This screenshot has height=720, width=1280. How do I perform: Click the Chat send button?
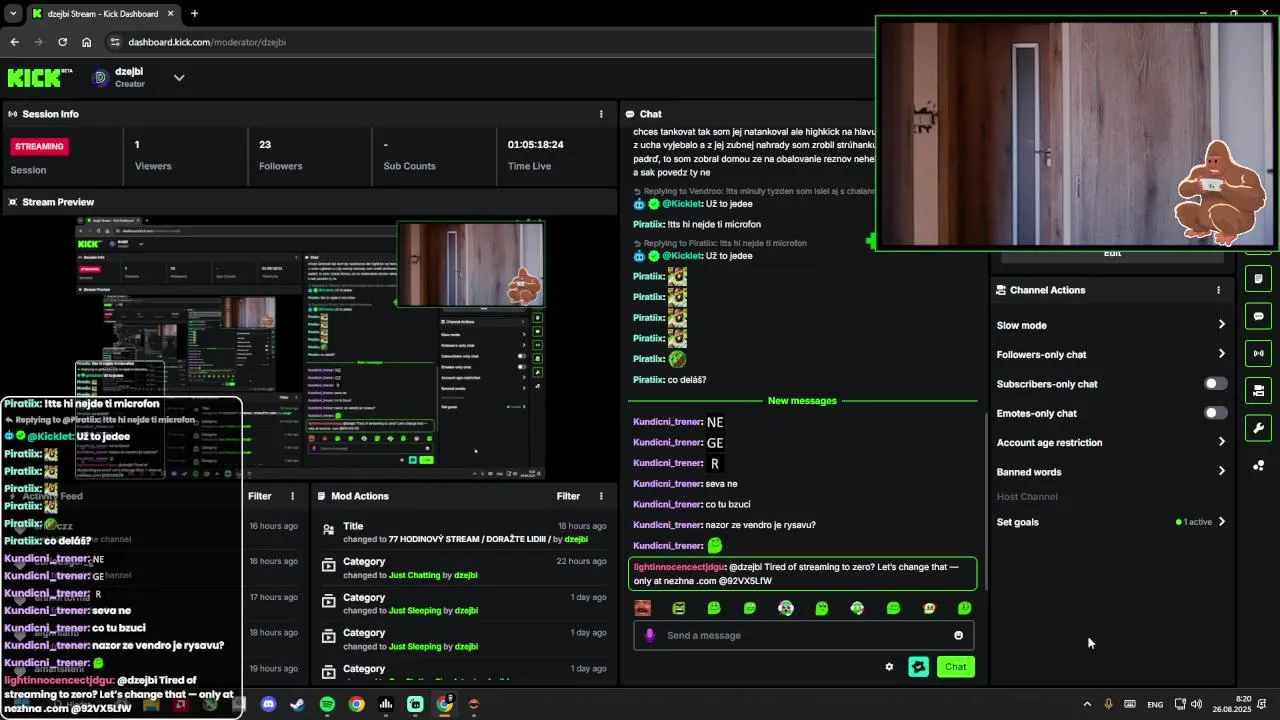[956, 667]
